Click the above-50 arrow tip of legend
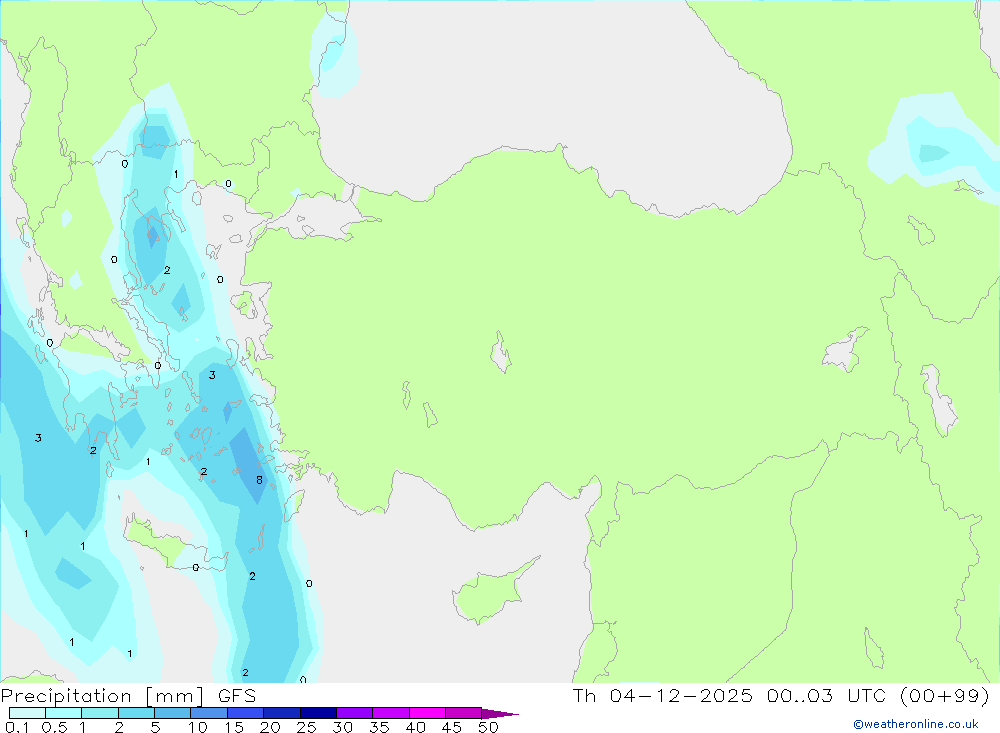 [x=500, y=713]
